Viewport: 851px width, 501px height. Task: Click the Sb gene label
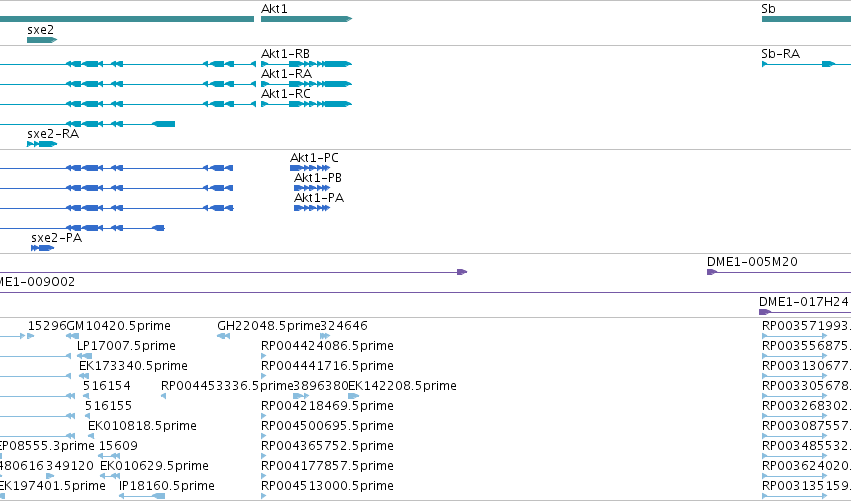point(769,9)
